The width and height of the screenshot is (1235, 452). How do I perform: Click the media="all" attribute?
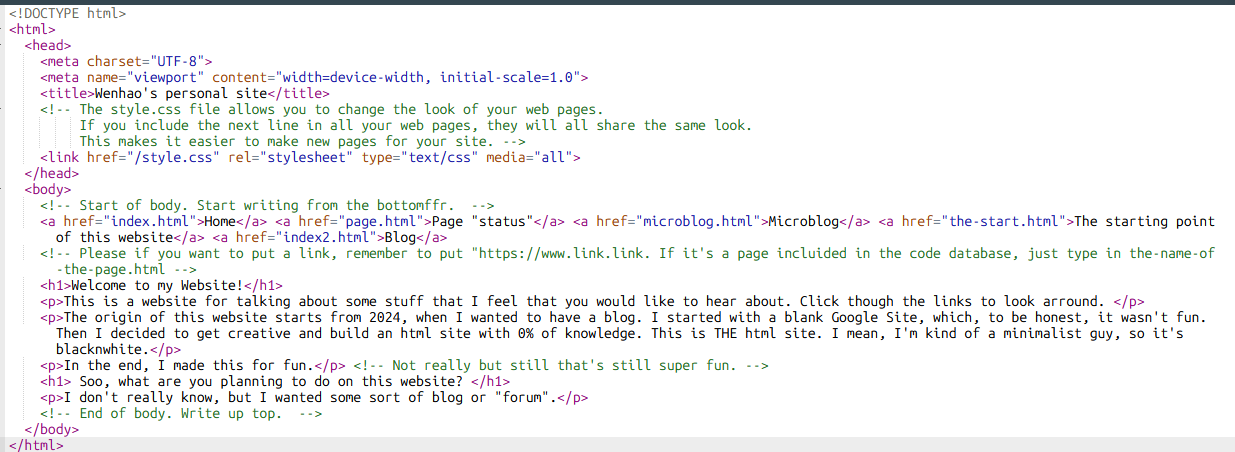coord(528,157)
